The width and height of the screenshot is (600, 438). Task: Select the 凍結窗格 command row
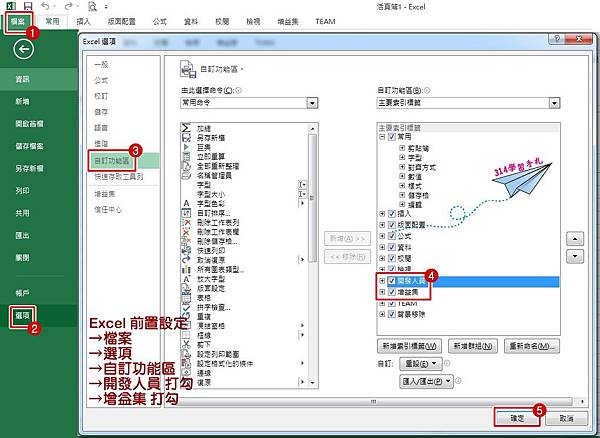click(x=245, y=326)
